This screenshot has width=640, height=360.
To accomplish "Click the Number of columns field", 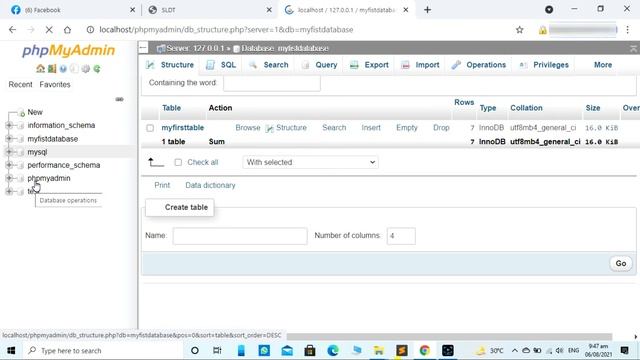I will pos(401,236).
